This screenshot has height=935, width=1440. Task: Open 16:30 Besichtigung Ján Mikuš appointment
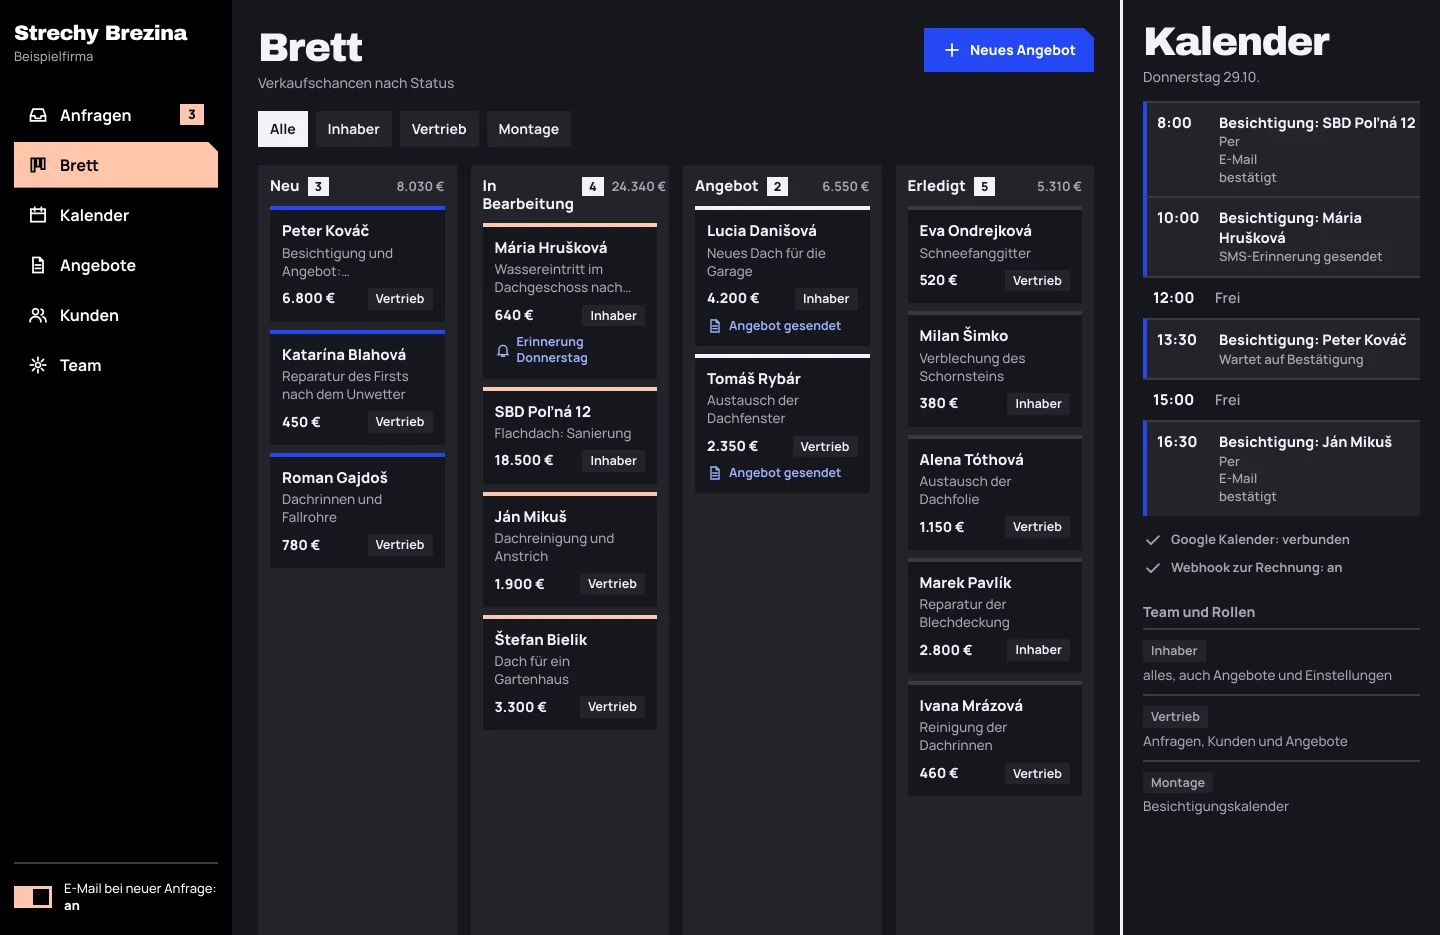(1282, 469)
